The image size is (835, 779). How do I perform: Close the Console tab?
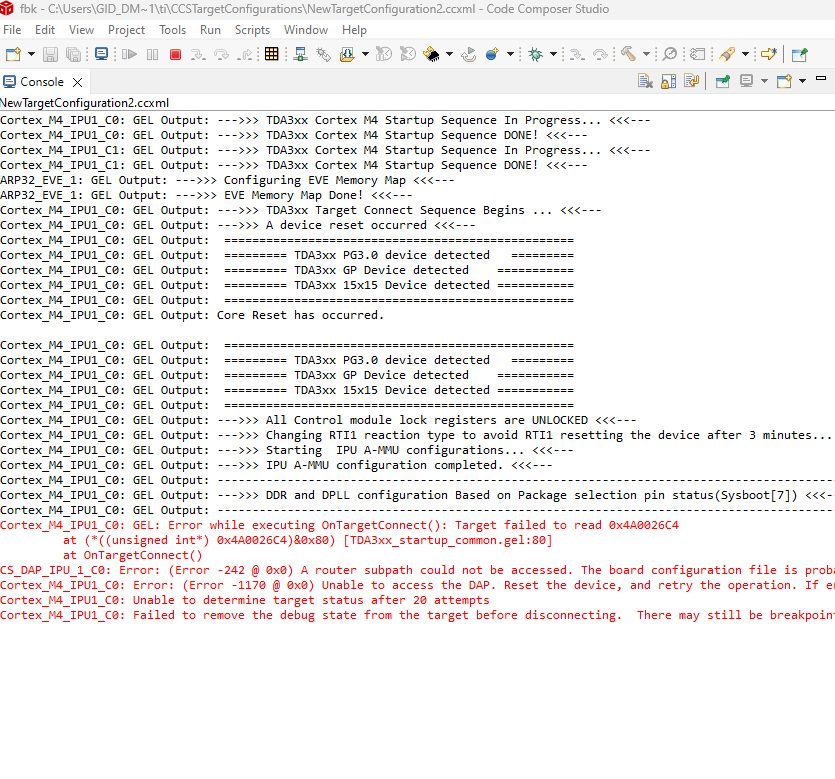(x=77, y=82)
